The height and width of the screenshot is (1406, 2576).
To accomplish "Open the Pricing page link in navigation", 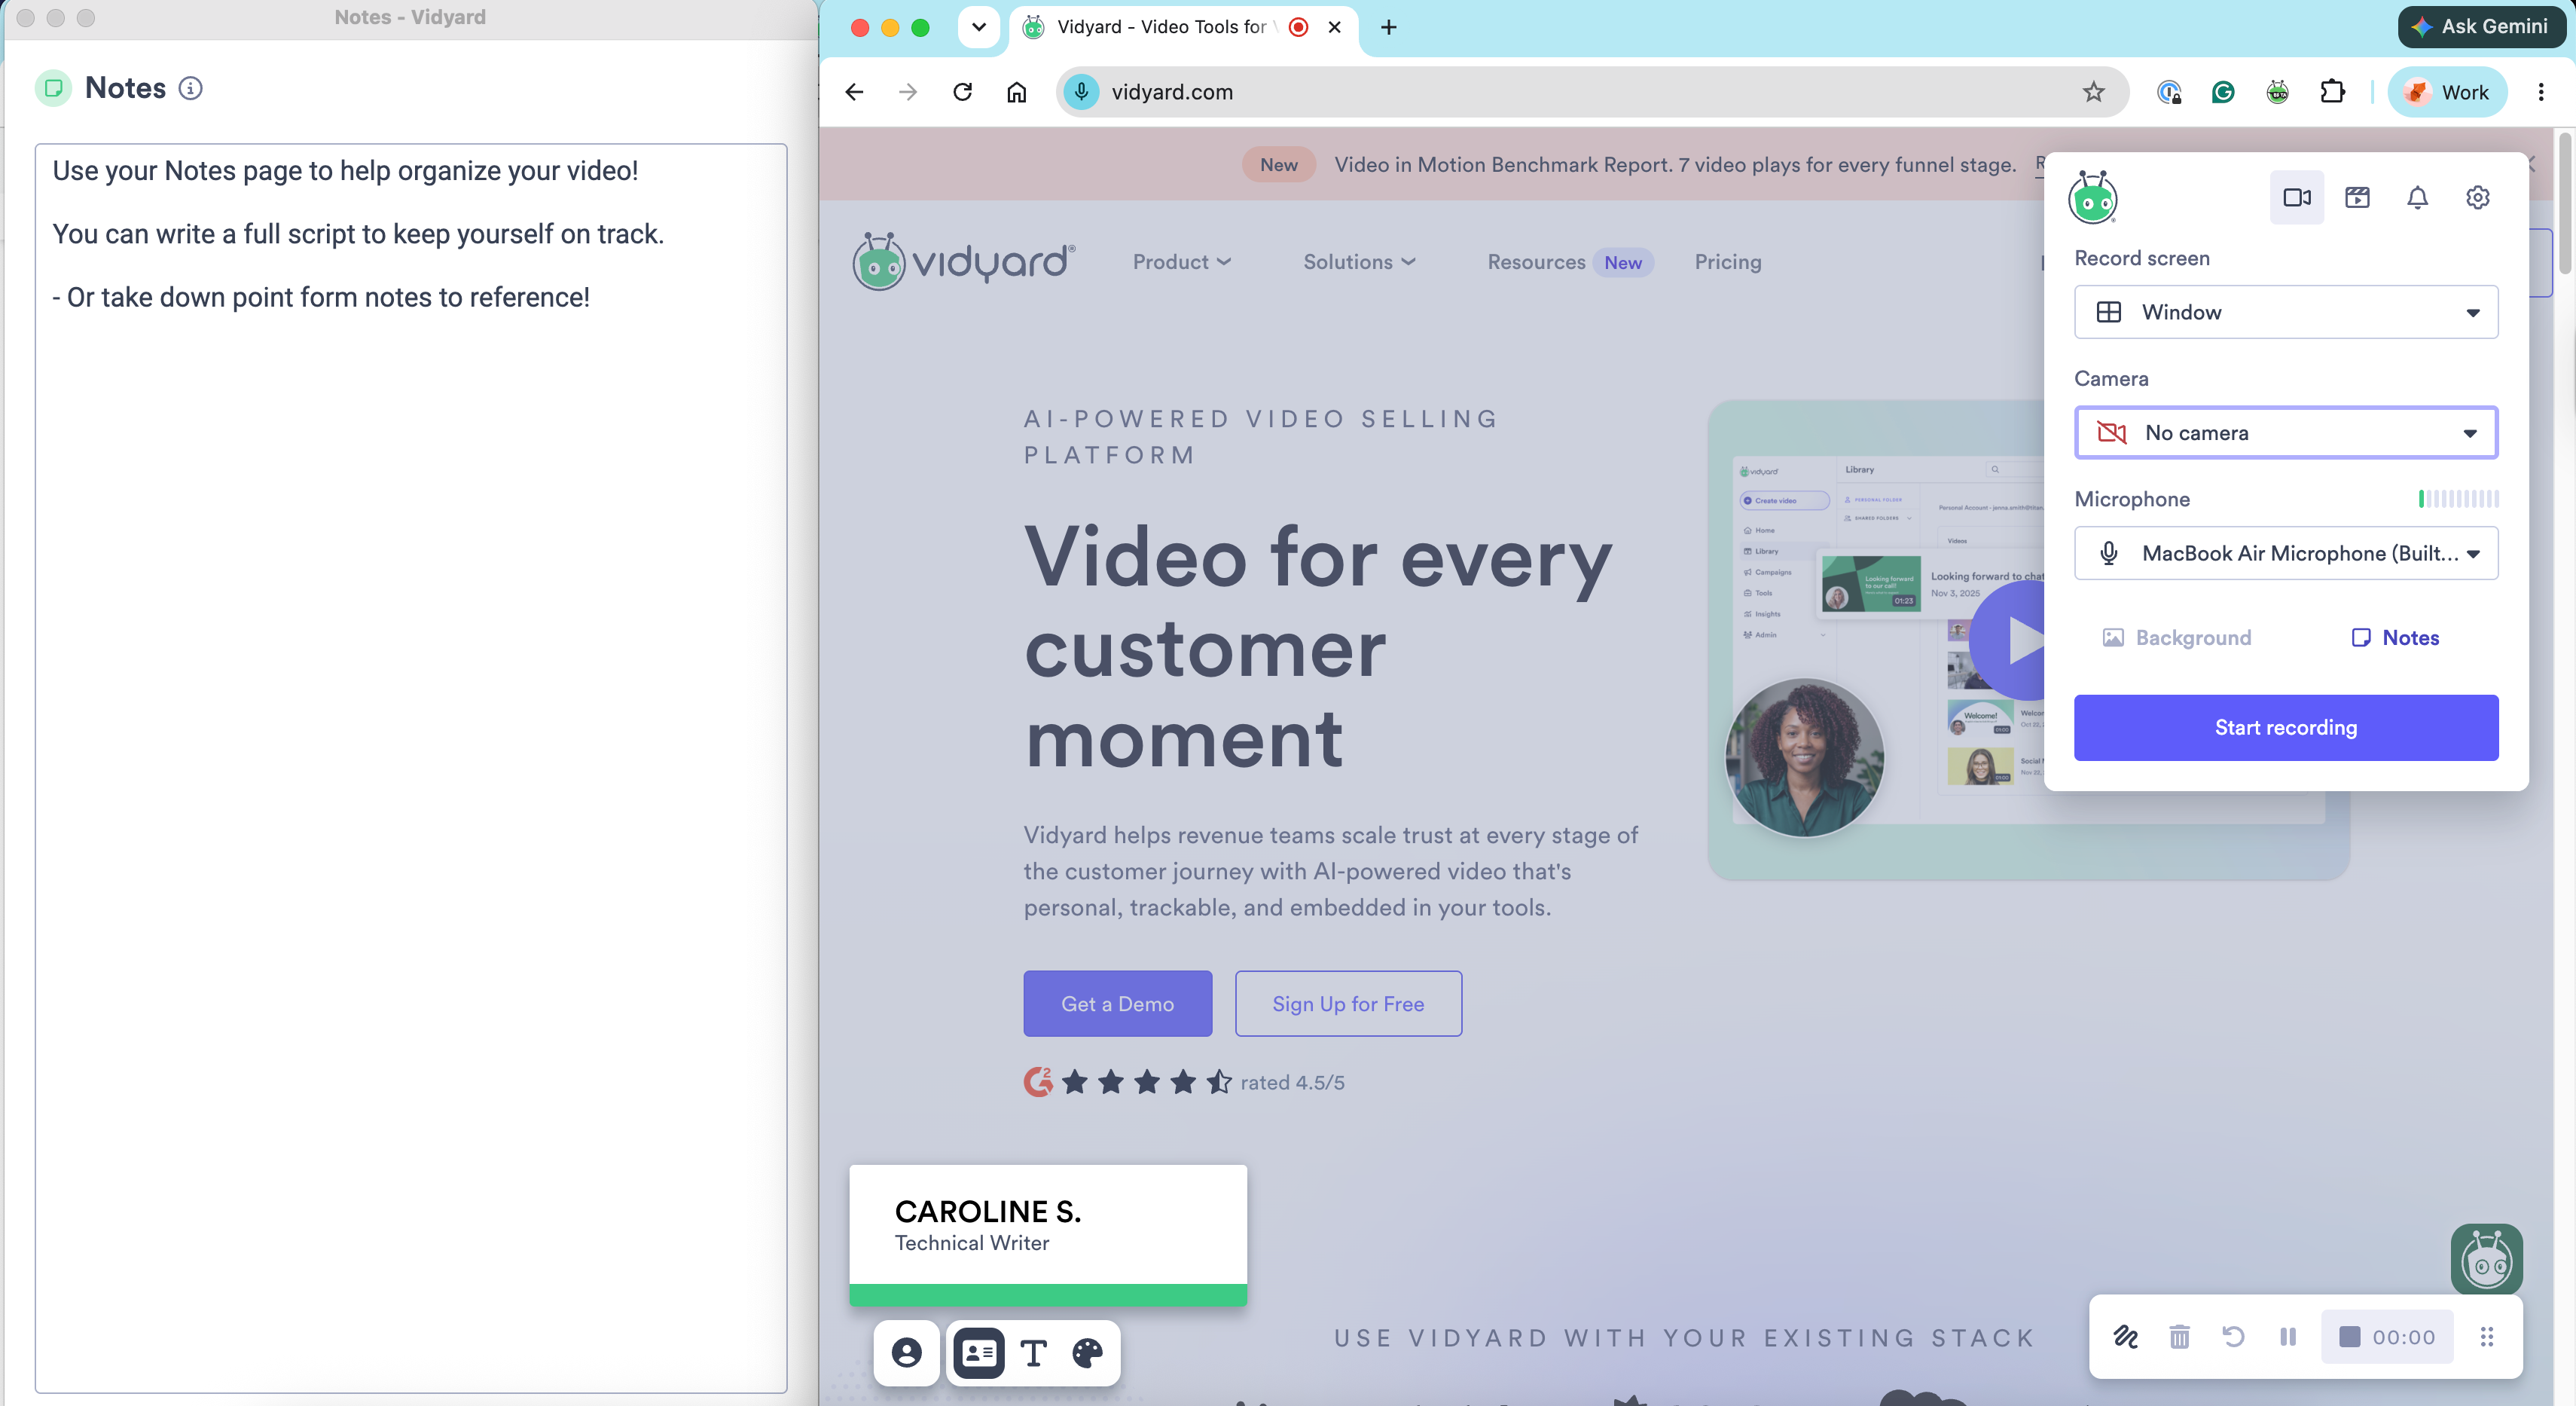I will (x=1727, y=262).
